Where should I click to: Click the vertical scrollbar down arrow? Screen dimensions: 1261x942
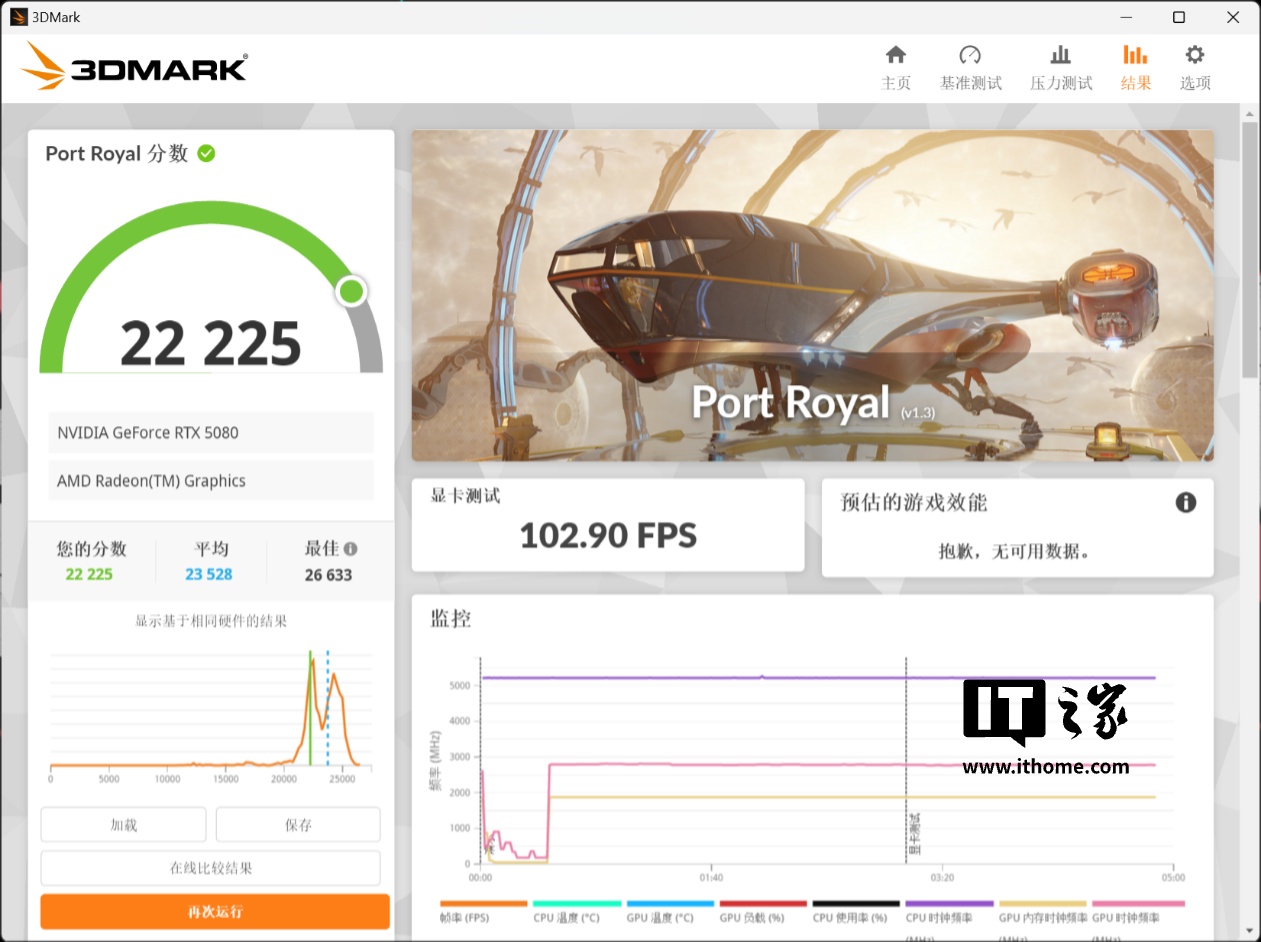pos(1249,930)
